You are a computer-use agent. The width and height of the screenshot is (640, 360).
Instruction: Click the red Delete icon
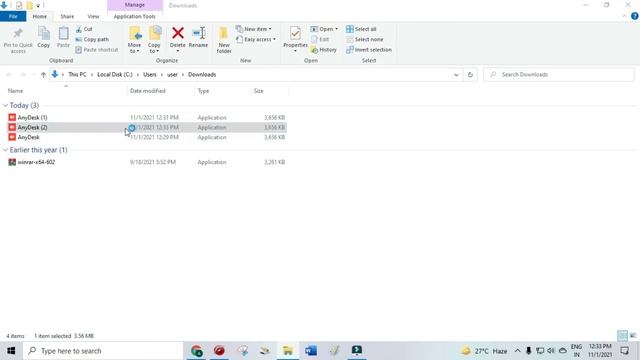178,33
